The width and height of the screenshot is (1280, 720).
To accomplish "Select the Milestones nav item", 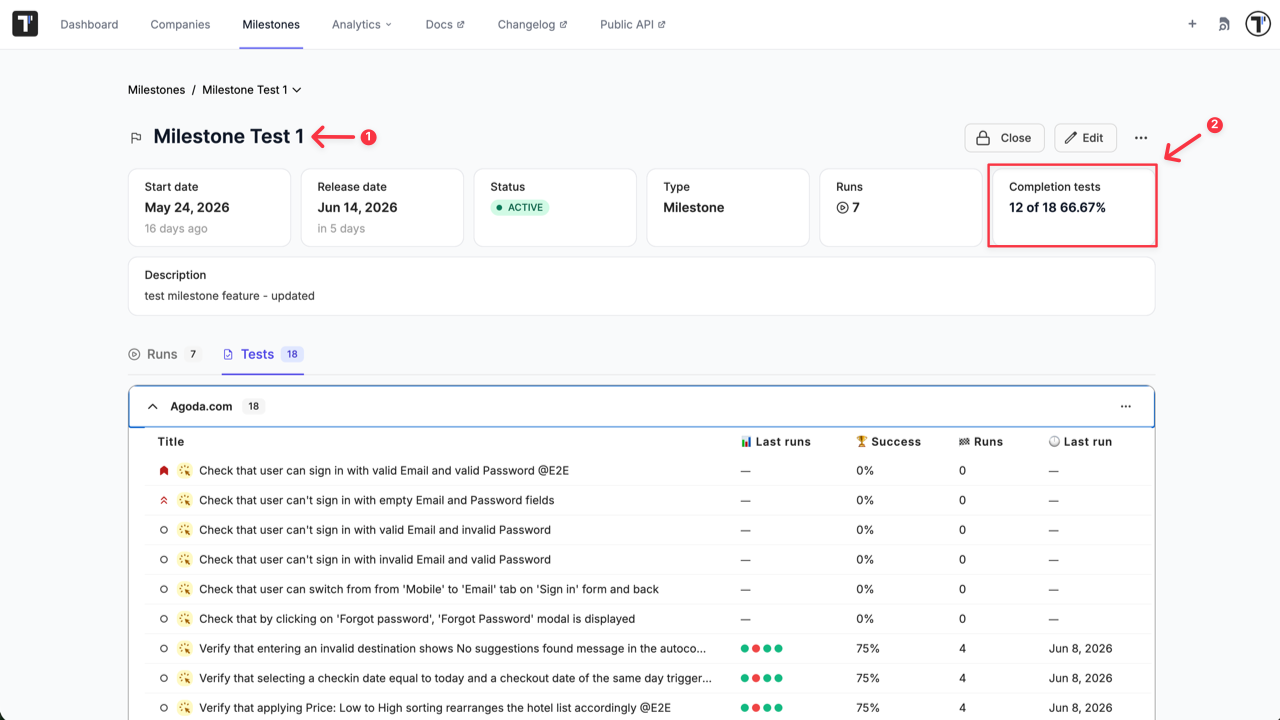I will click(x=271, y=24).
